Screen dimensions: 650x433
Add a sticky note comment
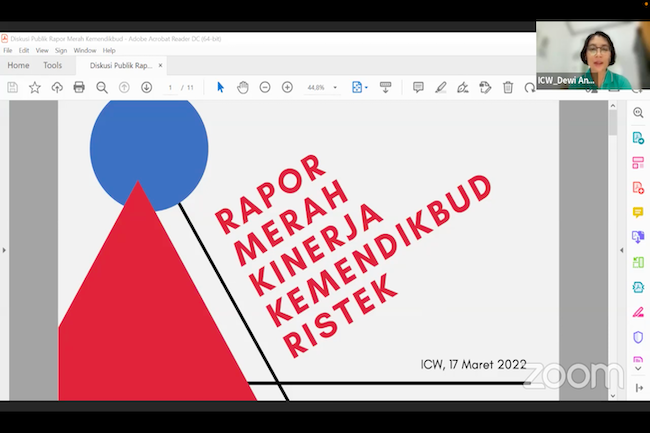(418, 88)
